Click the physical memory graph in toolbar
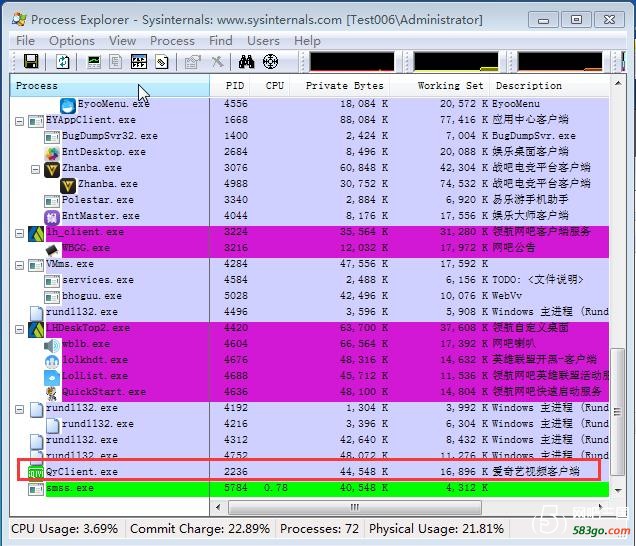The width and height of the screenshot is (636, 546). tap(560, 62)
